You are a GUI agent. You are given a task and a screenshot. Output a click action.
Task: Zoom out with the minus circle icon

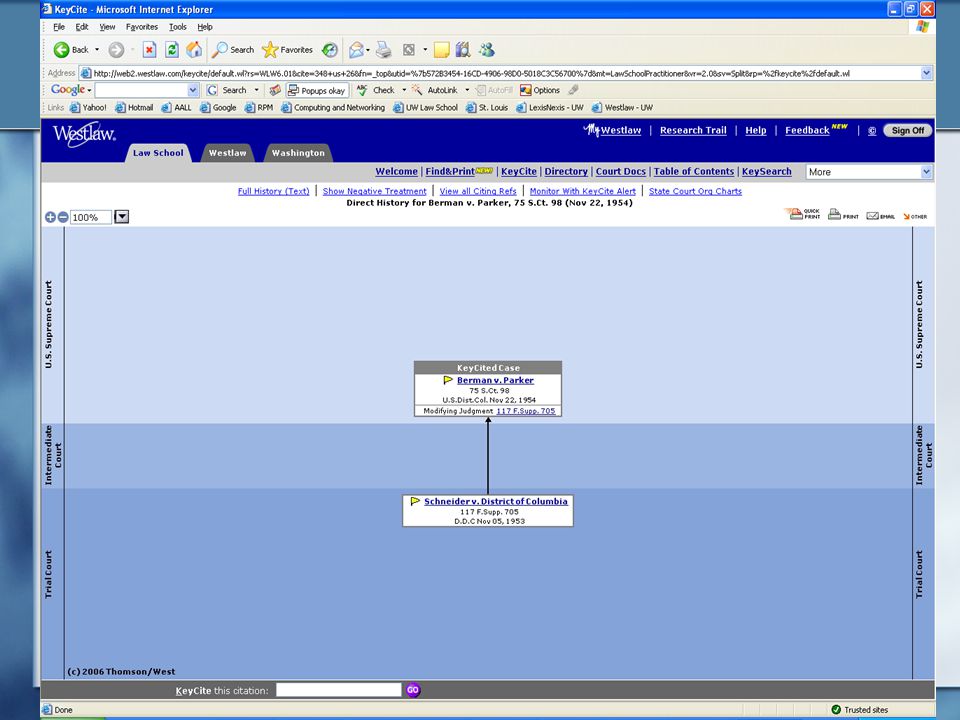point(62,217)
